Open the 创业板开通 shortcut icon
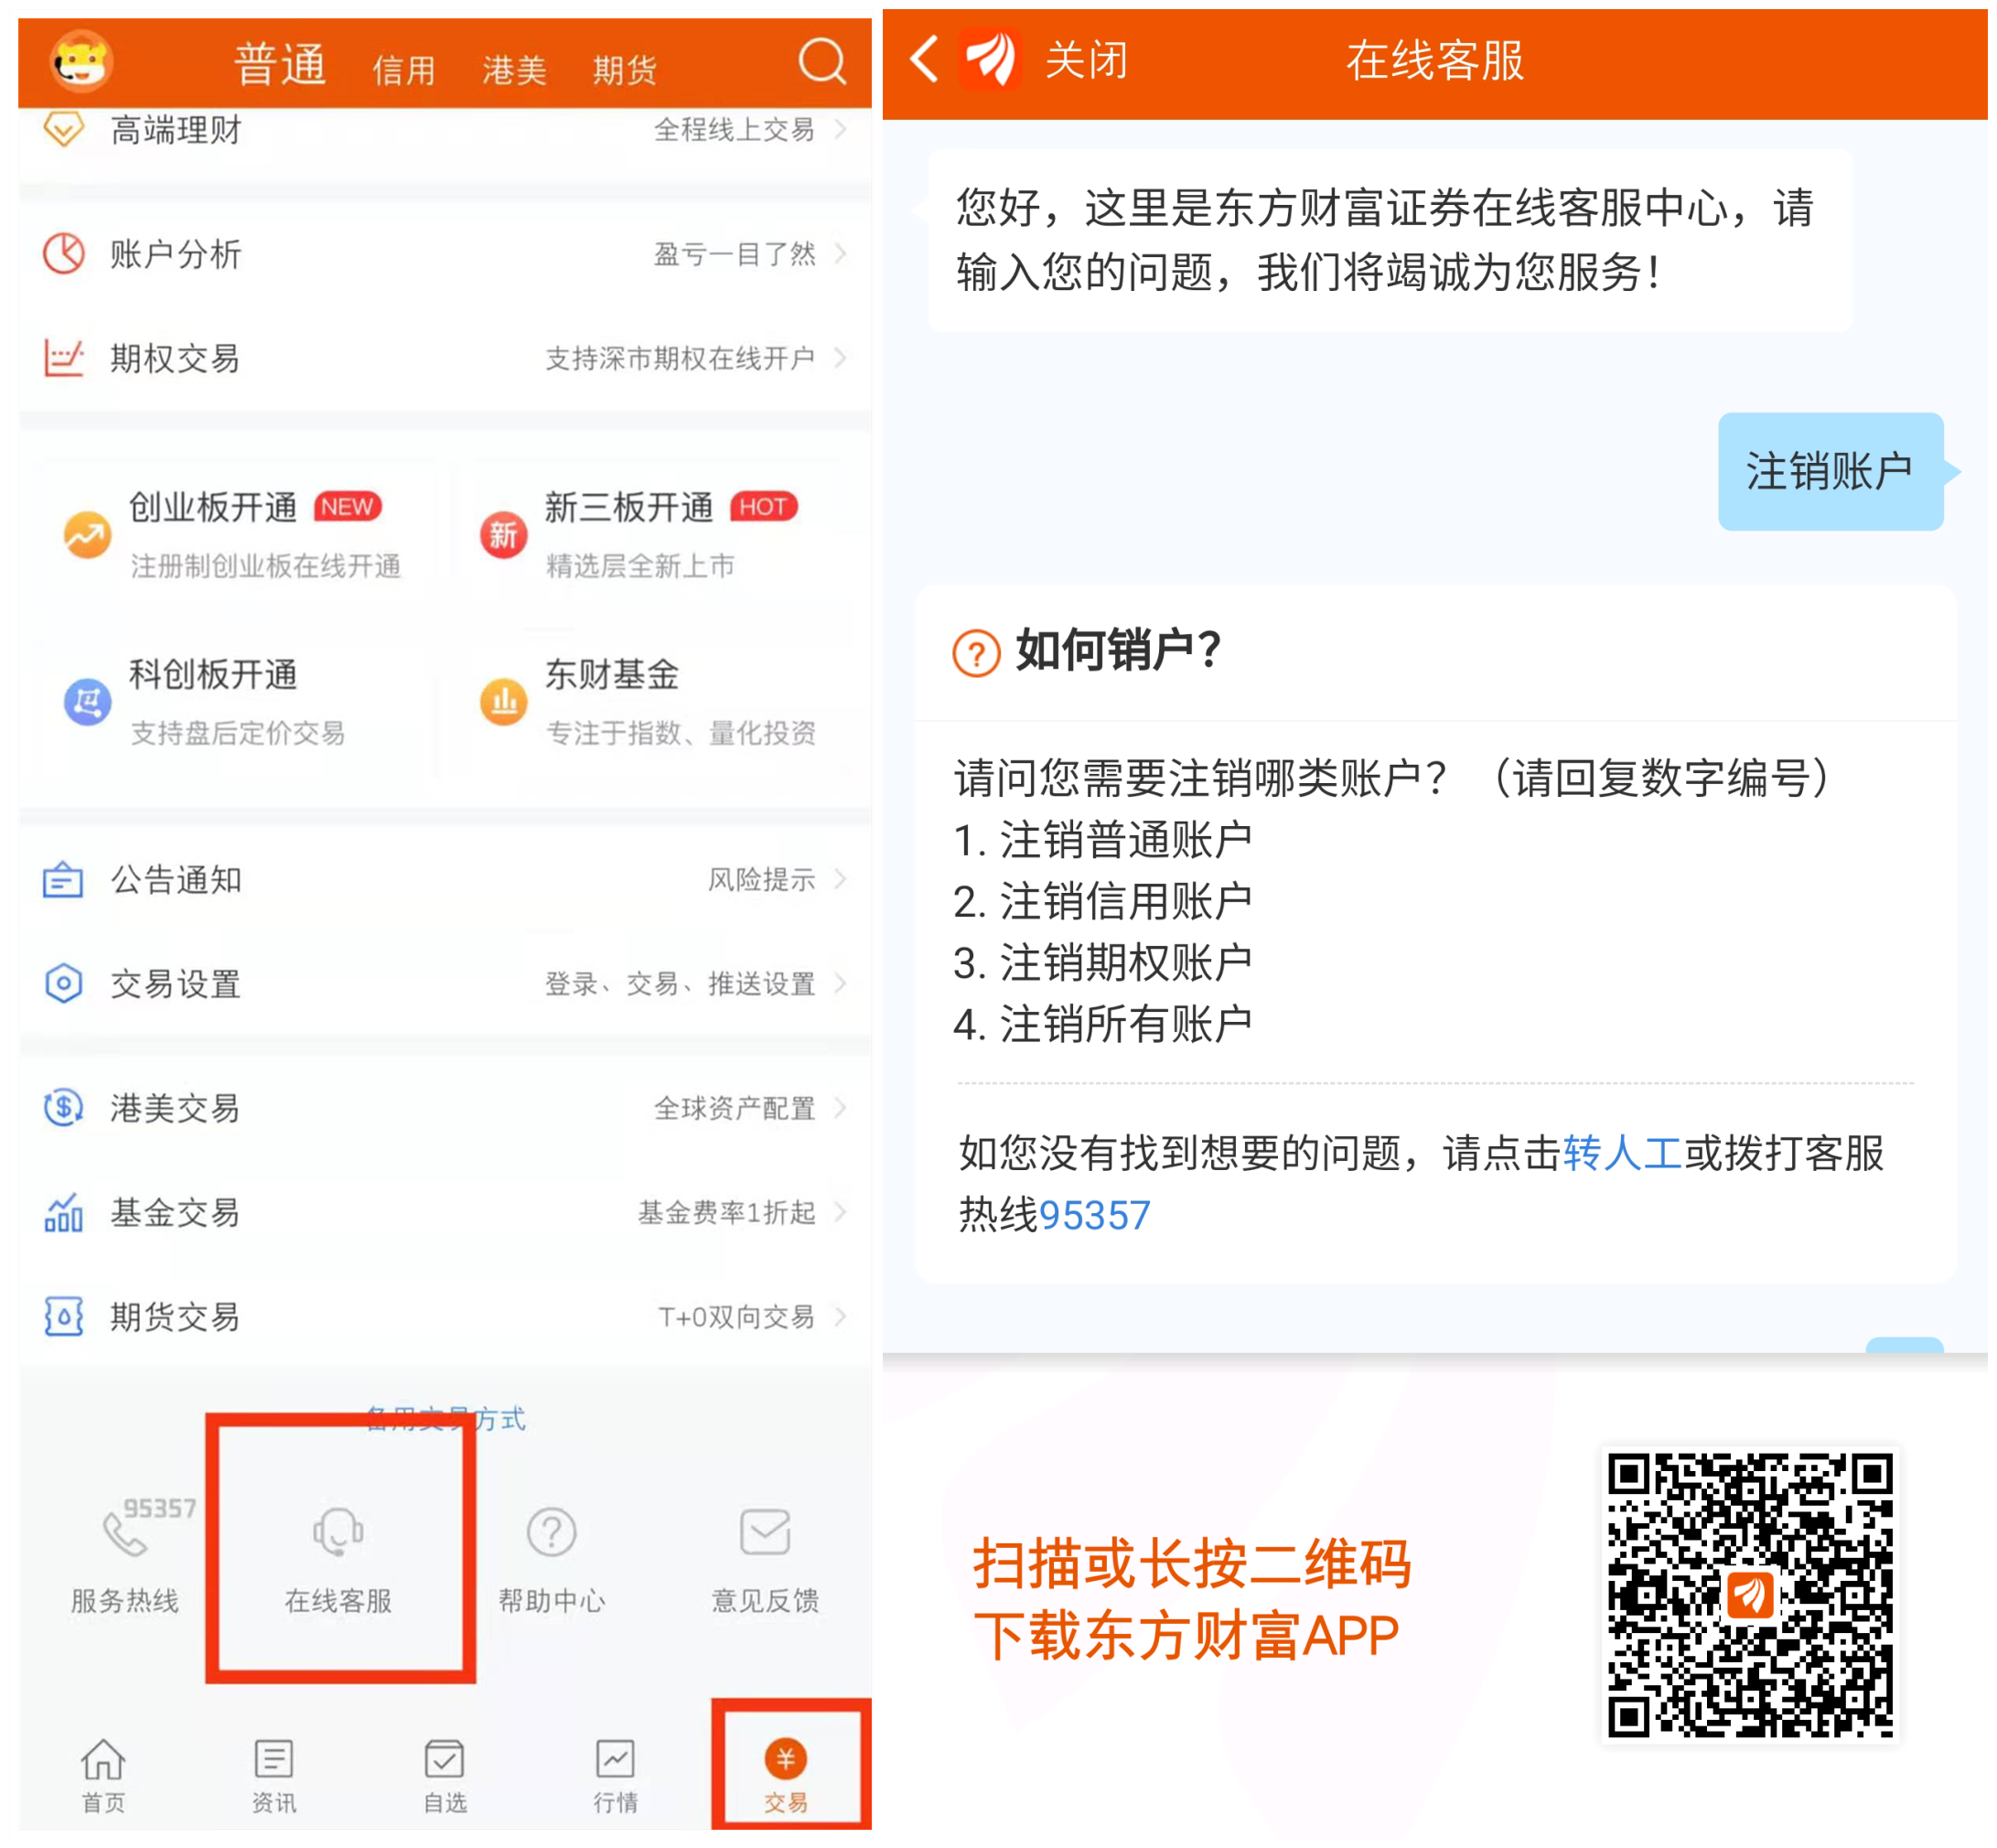 point(87,534)
